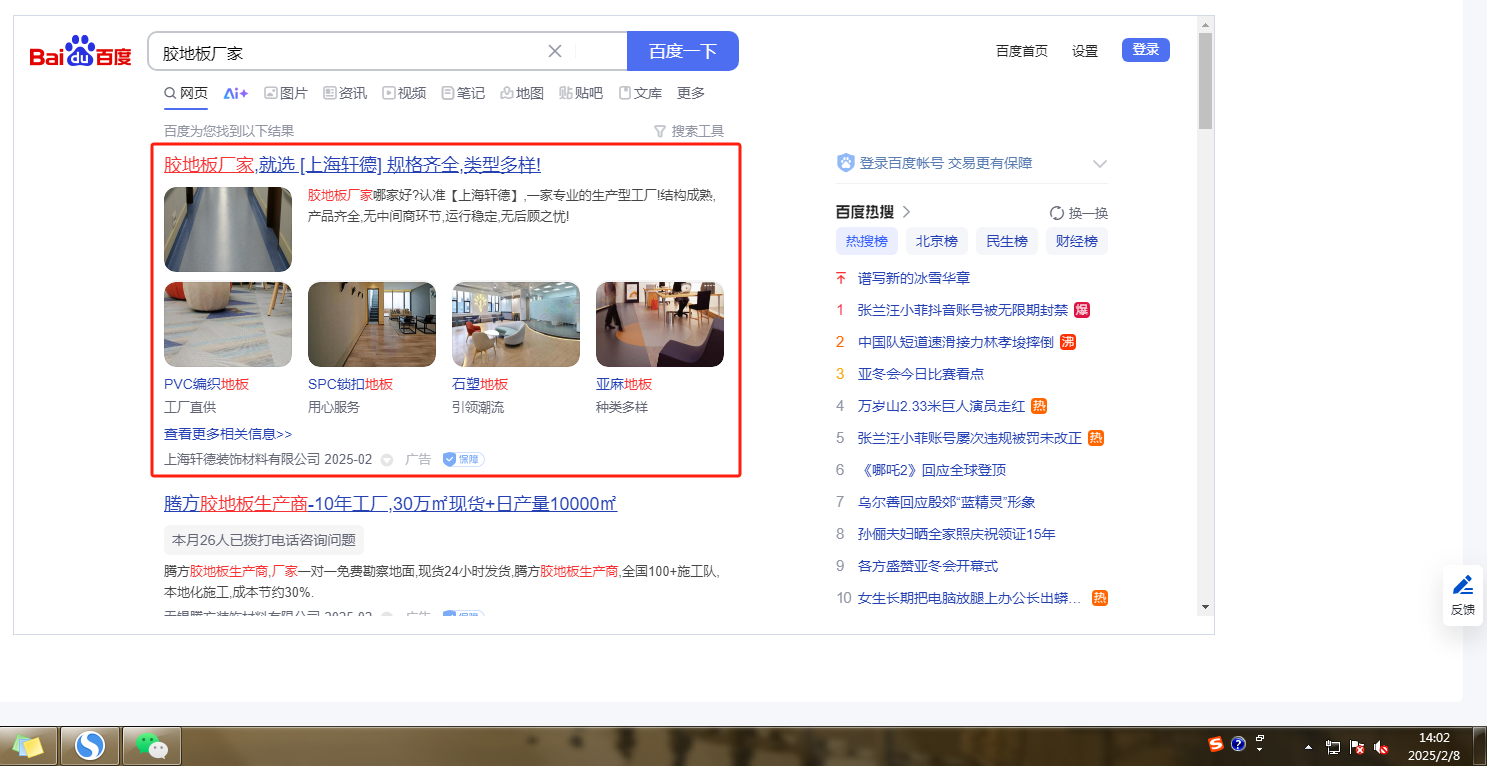Open hot search 孙俪夫妇晒全家照庆祝领证15年
Screen dimensions: 1487x766
click(957, 534)
